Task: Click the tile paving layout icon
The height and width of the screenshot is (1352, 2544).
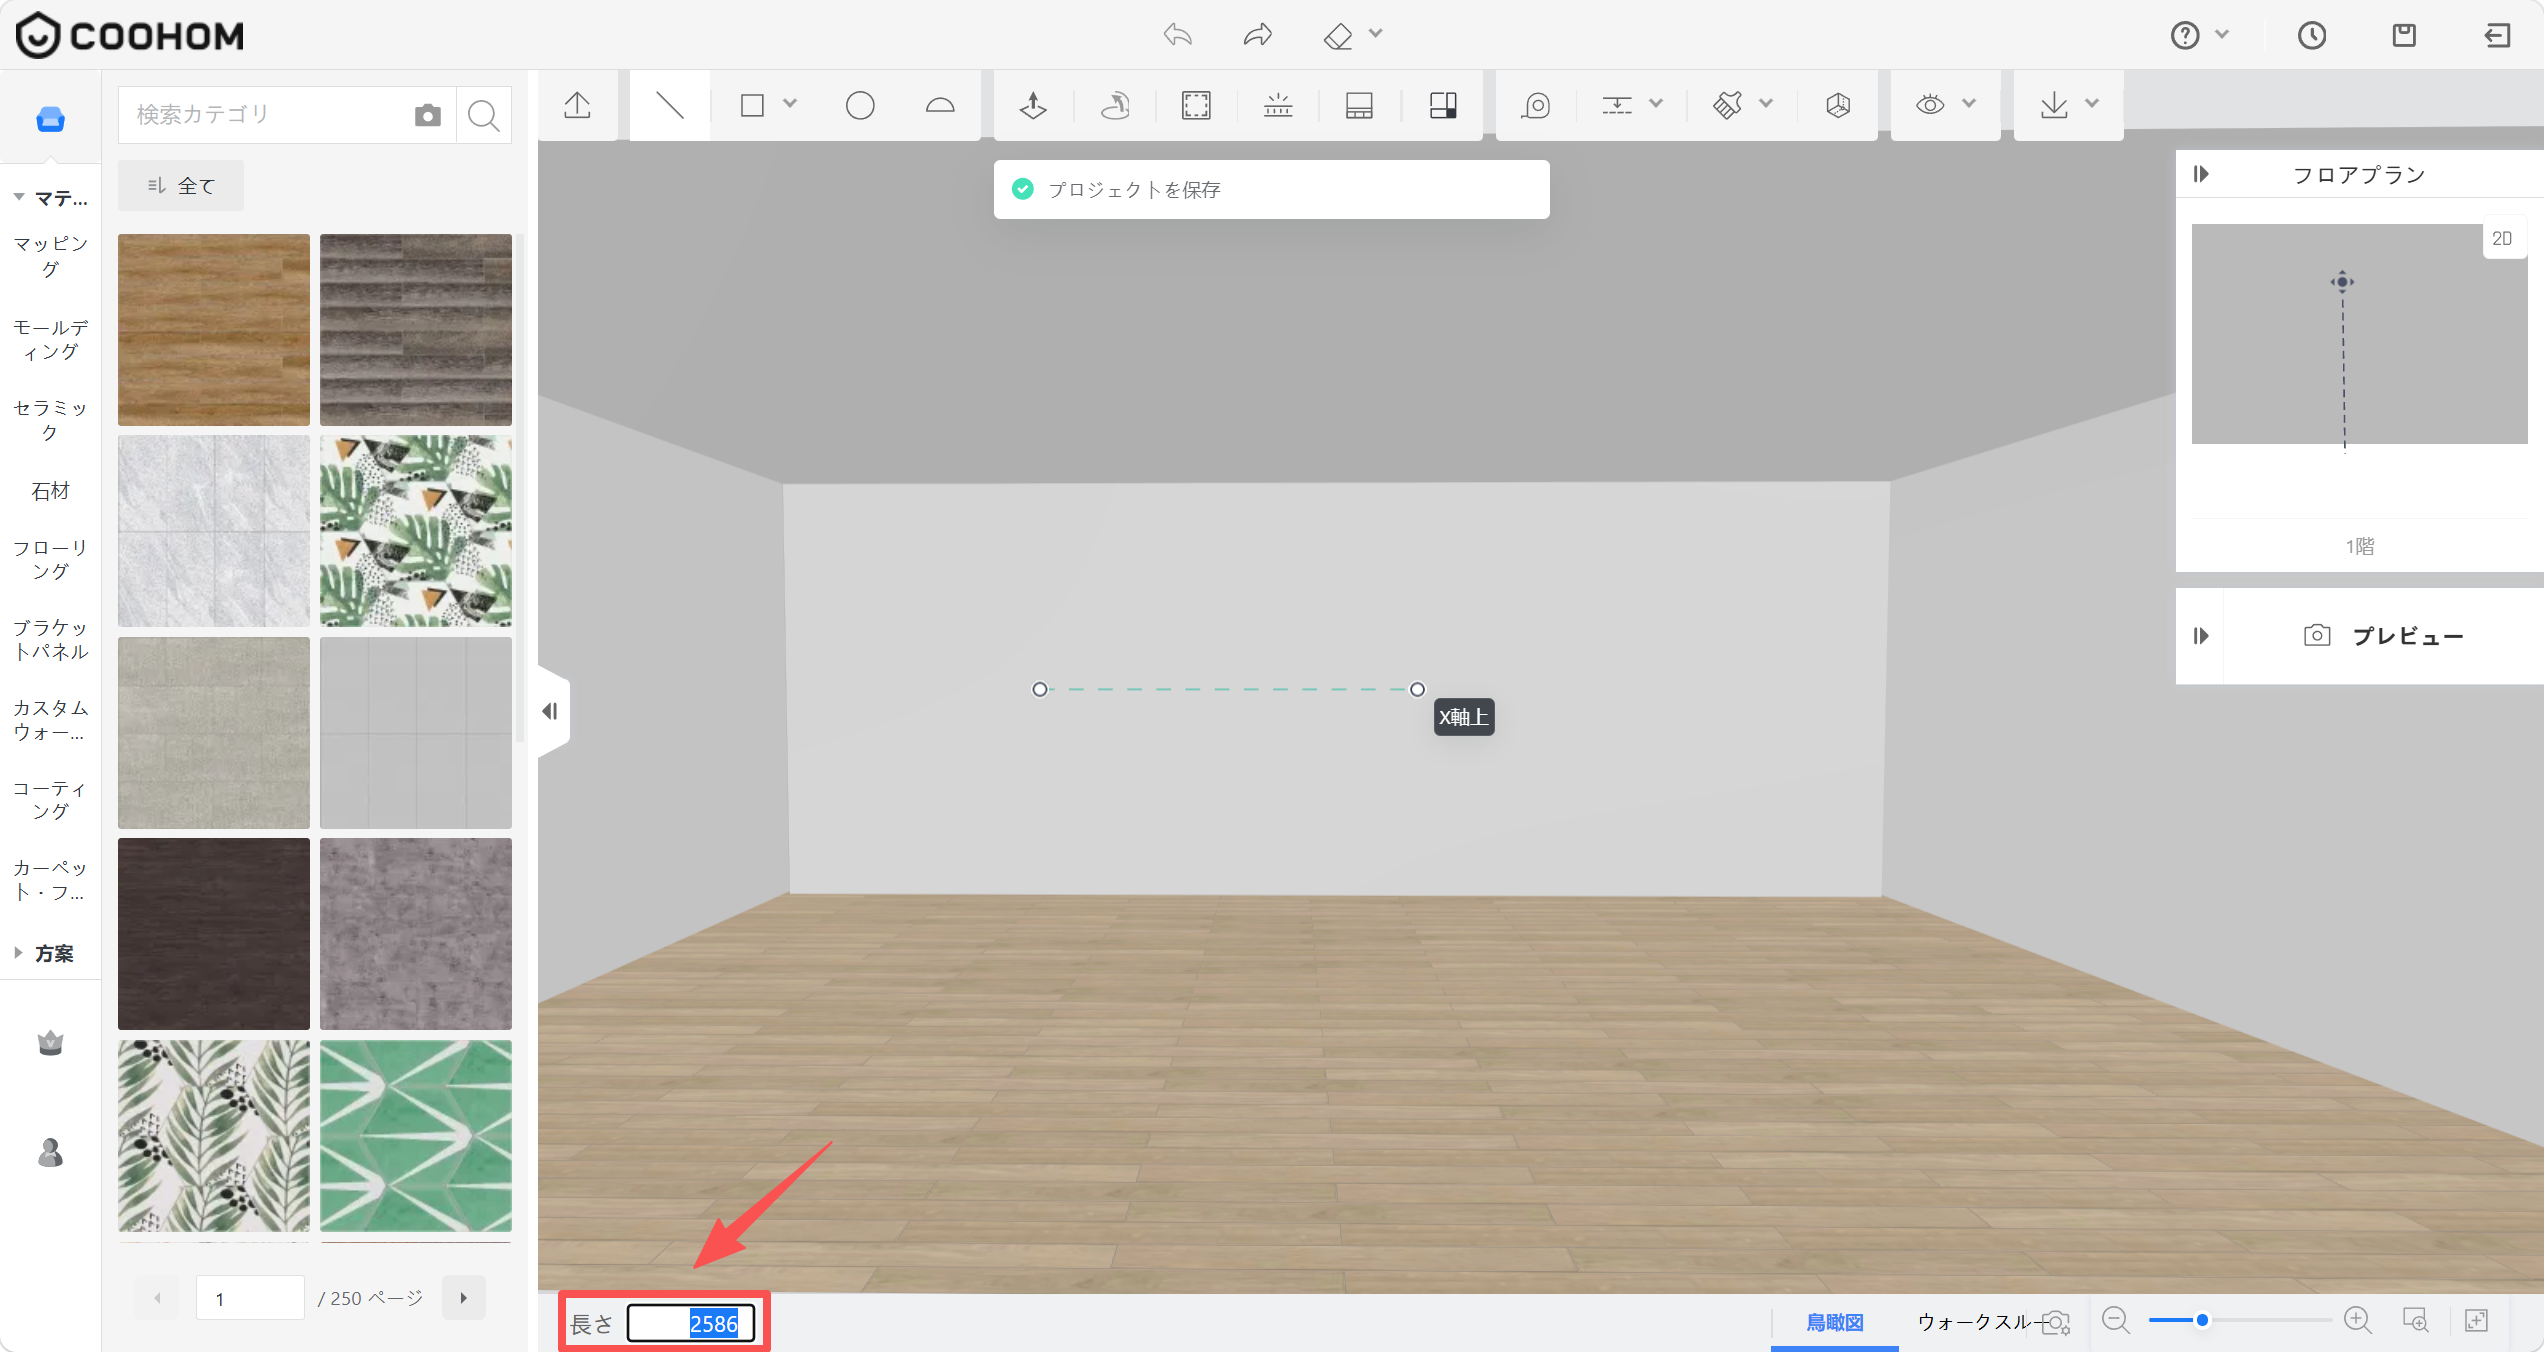Action: [x=1443, y=105]
